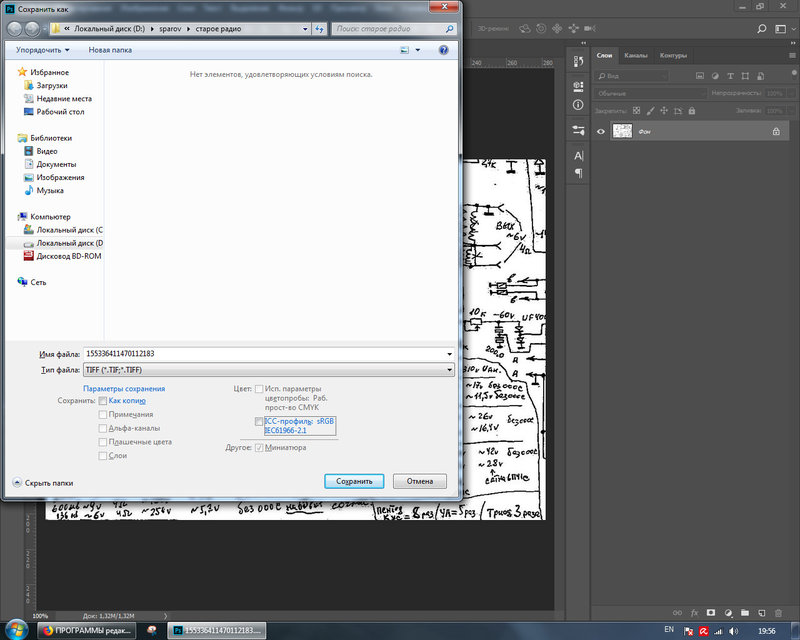Enable the 'Как копию' checkbox
This screenshot has width=800, height=640.
pyautogui.click(x=103, y=400)
